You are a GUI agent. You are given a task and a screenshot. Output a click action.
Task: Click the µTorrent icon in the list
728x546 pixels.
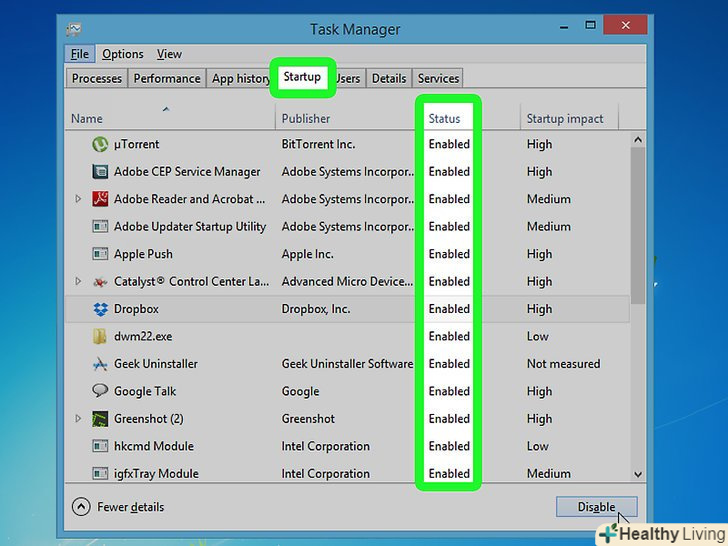click(x=100, y=144)
